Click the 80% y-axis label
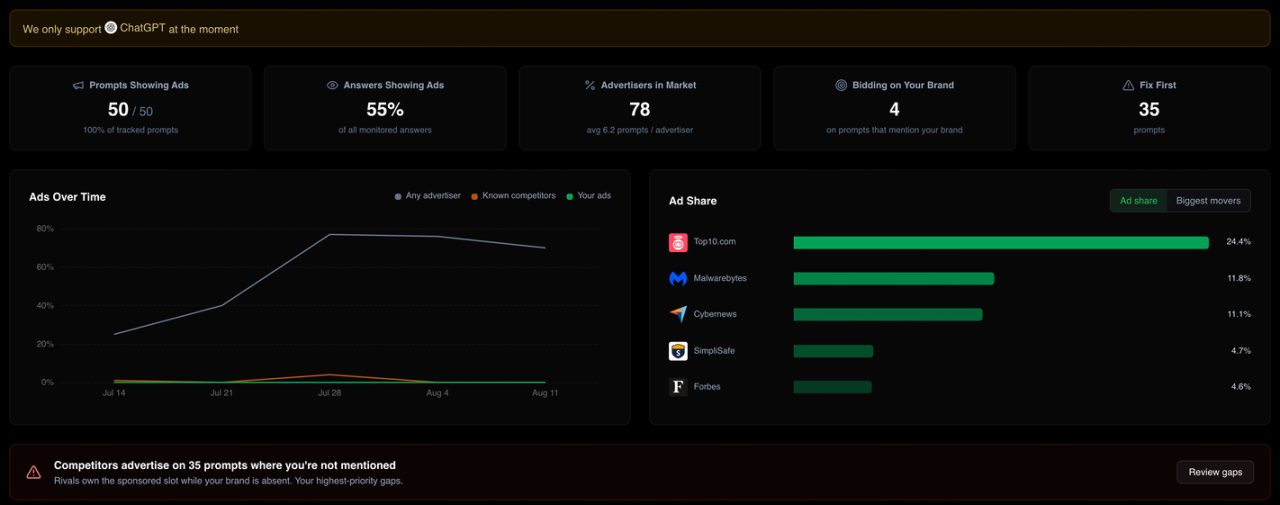Viewport: 1280px width, 505px height. pyautogui.click(x=45, y=229)
